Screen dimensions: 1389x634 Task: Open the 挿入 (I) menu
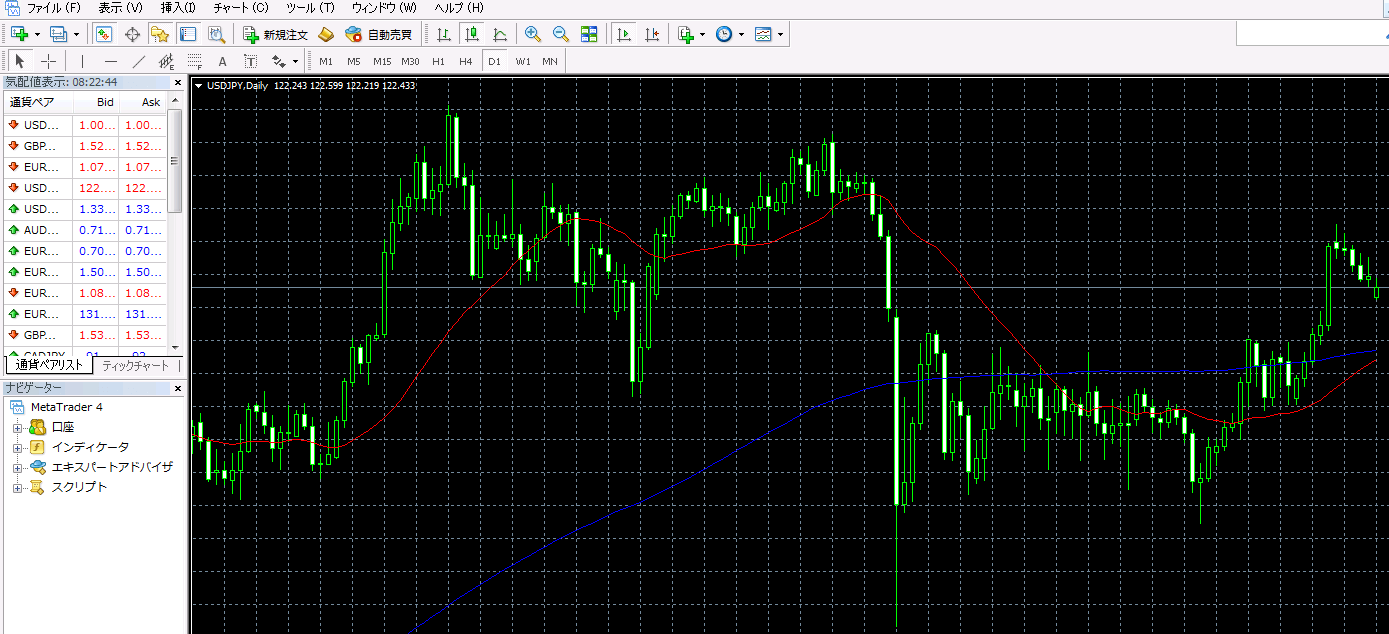(178, 8)
